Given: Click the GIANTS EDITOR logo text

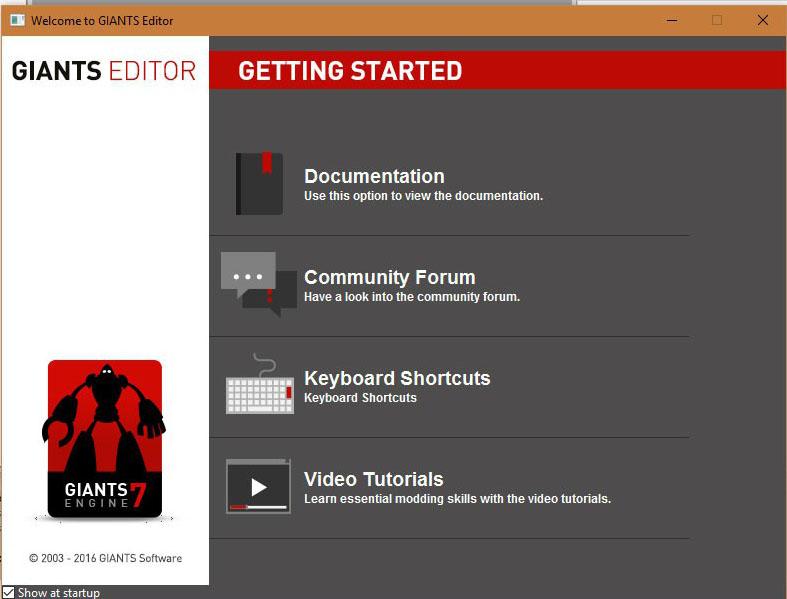Looking at the screenshot, I should 104,71.
